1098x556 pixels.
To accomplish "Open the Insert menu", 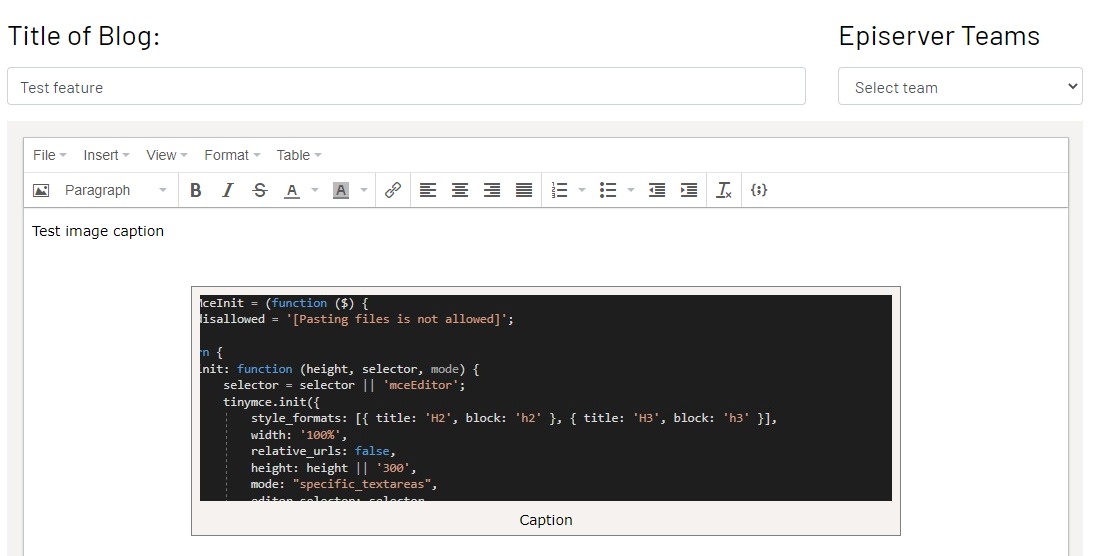I will coord(106,155).
